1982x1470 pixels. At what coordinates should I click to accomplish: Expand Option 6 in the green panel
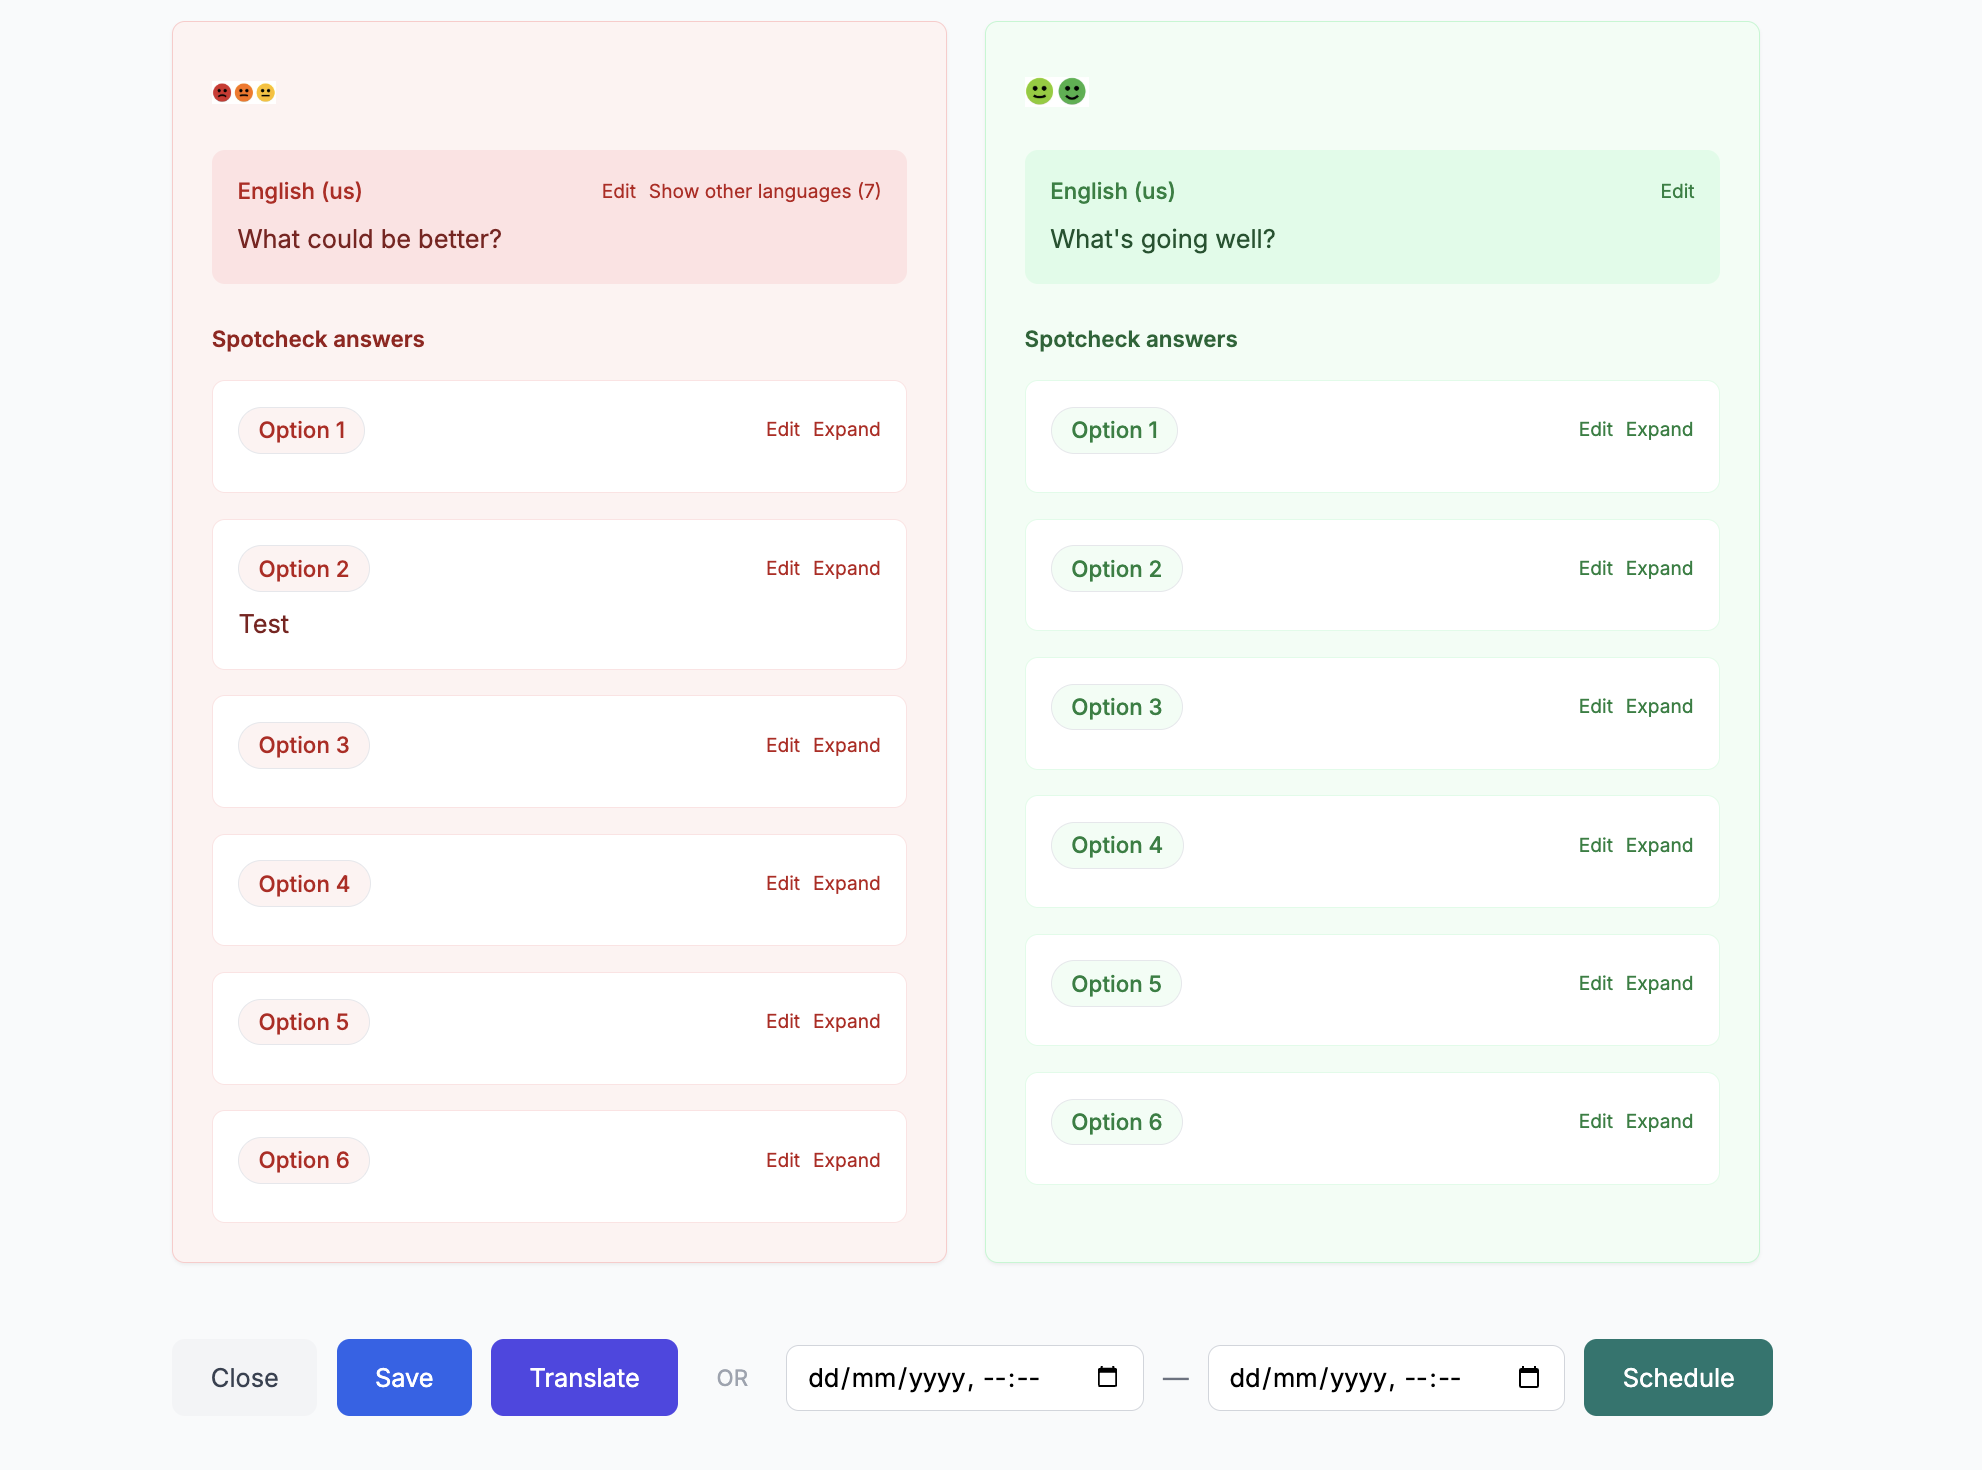click(x=1659, y=1121)
